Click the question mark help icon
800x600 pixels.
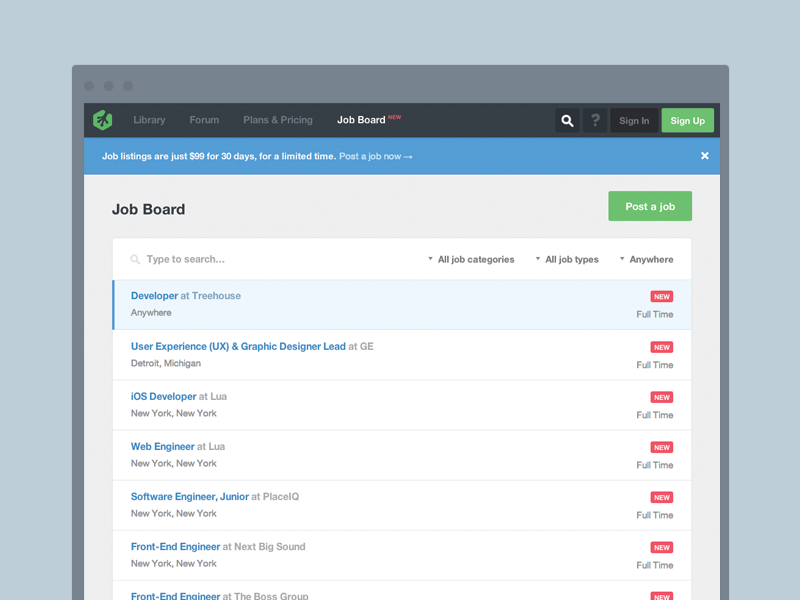pos(595,120)
